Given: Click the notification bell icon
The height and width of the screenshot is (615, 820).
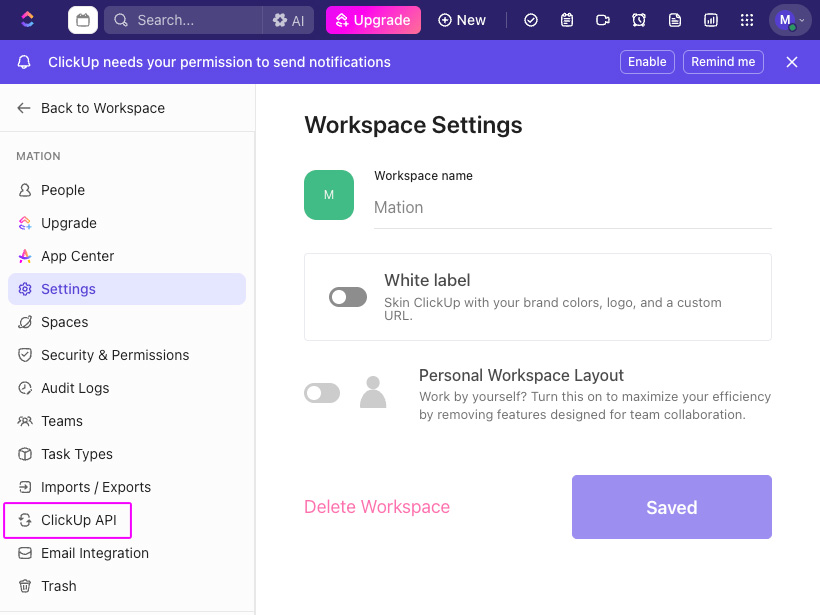Looking at the screenshot, I should pos(24,62).
